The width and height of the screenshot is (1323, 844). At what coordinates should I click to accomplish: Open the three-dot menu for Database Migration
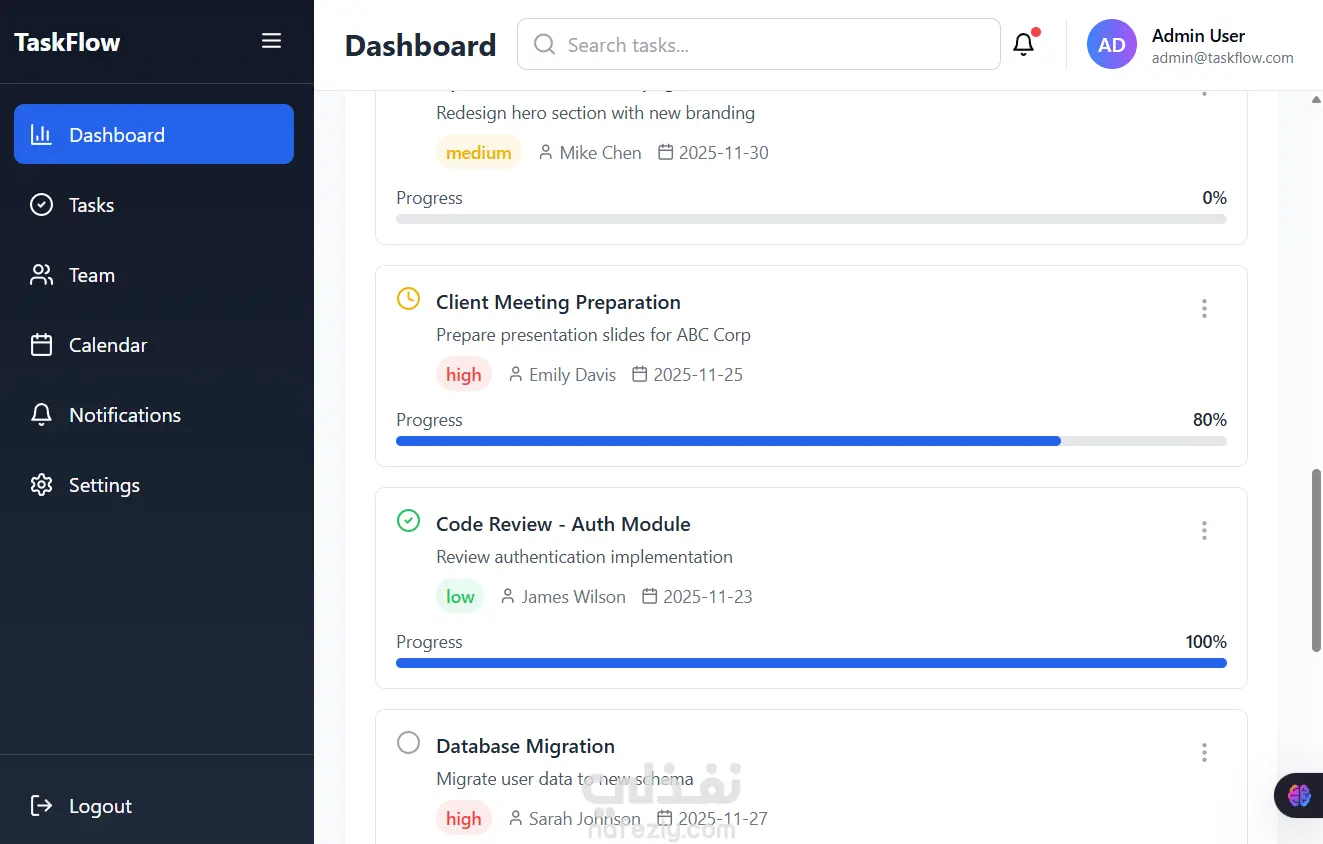pyautogui.click(x=1204, y=753)
